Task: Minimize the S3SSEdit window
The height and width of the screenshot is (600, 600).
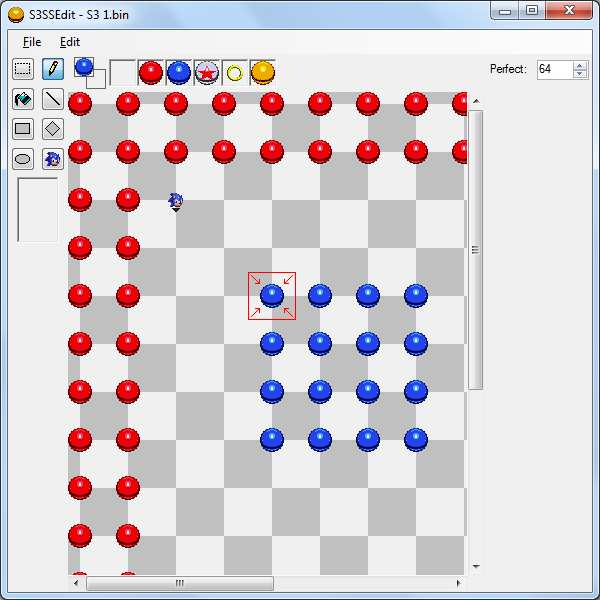Action: point(505,10)
